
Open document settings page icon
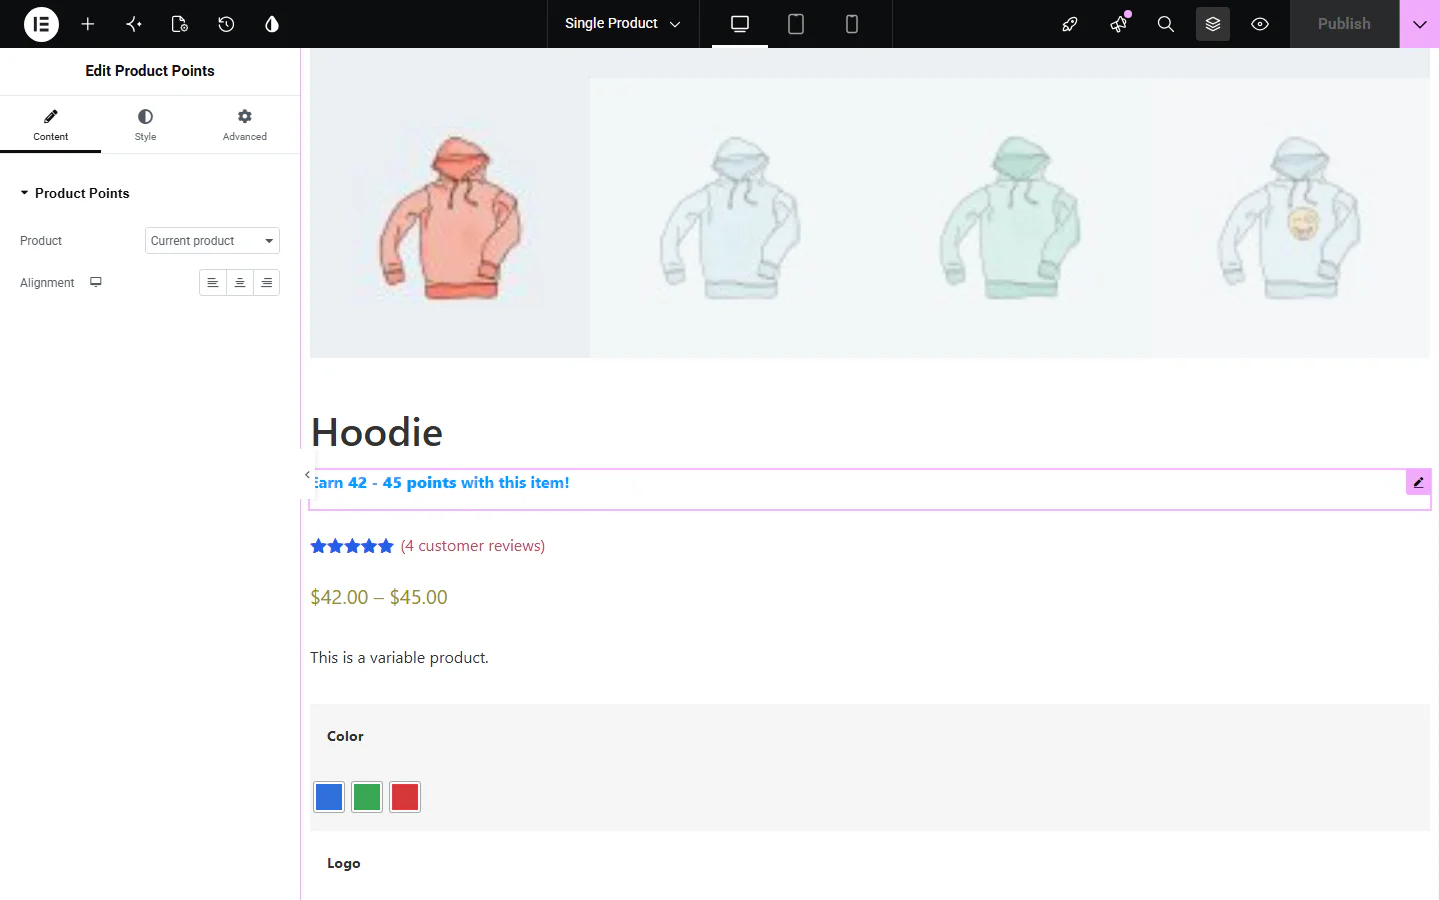tap(180, 24)
